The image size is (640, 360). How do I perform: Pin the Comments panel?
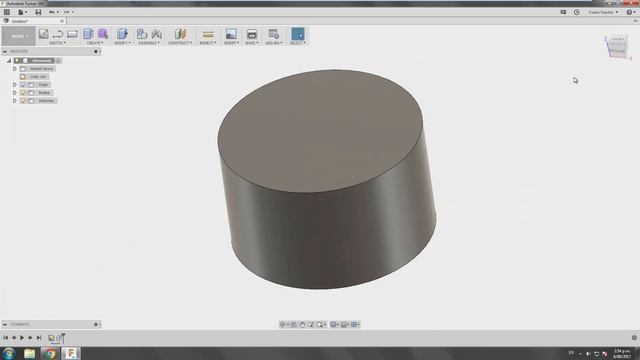(x=96, y=324)
